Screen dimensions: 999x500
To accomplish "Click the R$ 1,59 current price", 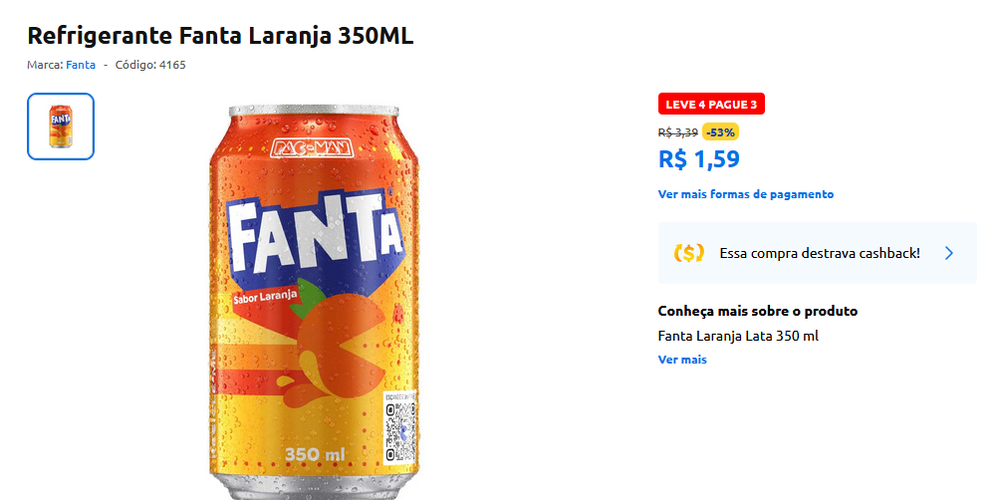I will [x=699, y=159].
